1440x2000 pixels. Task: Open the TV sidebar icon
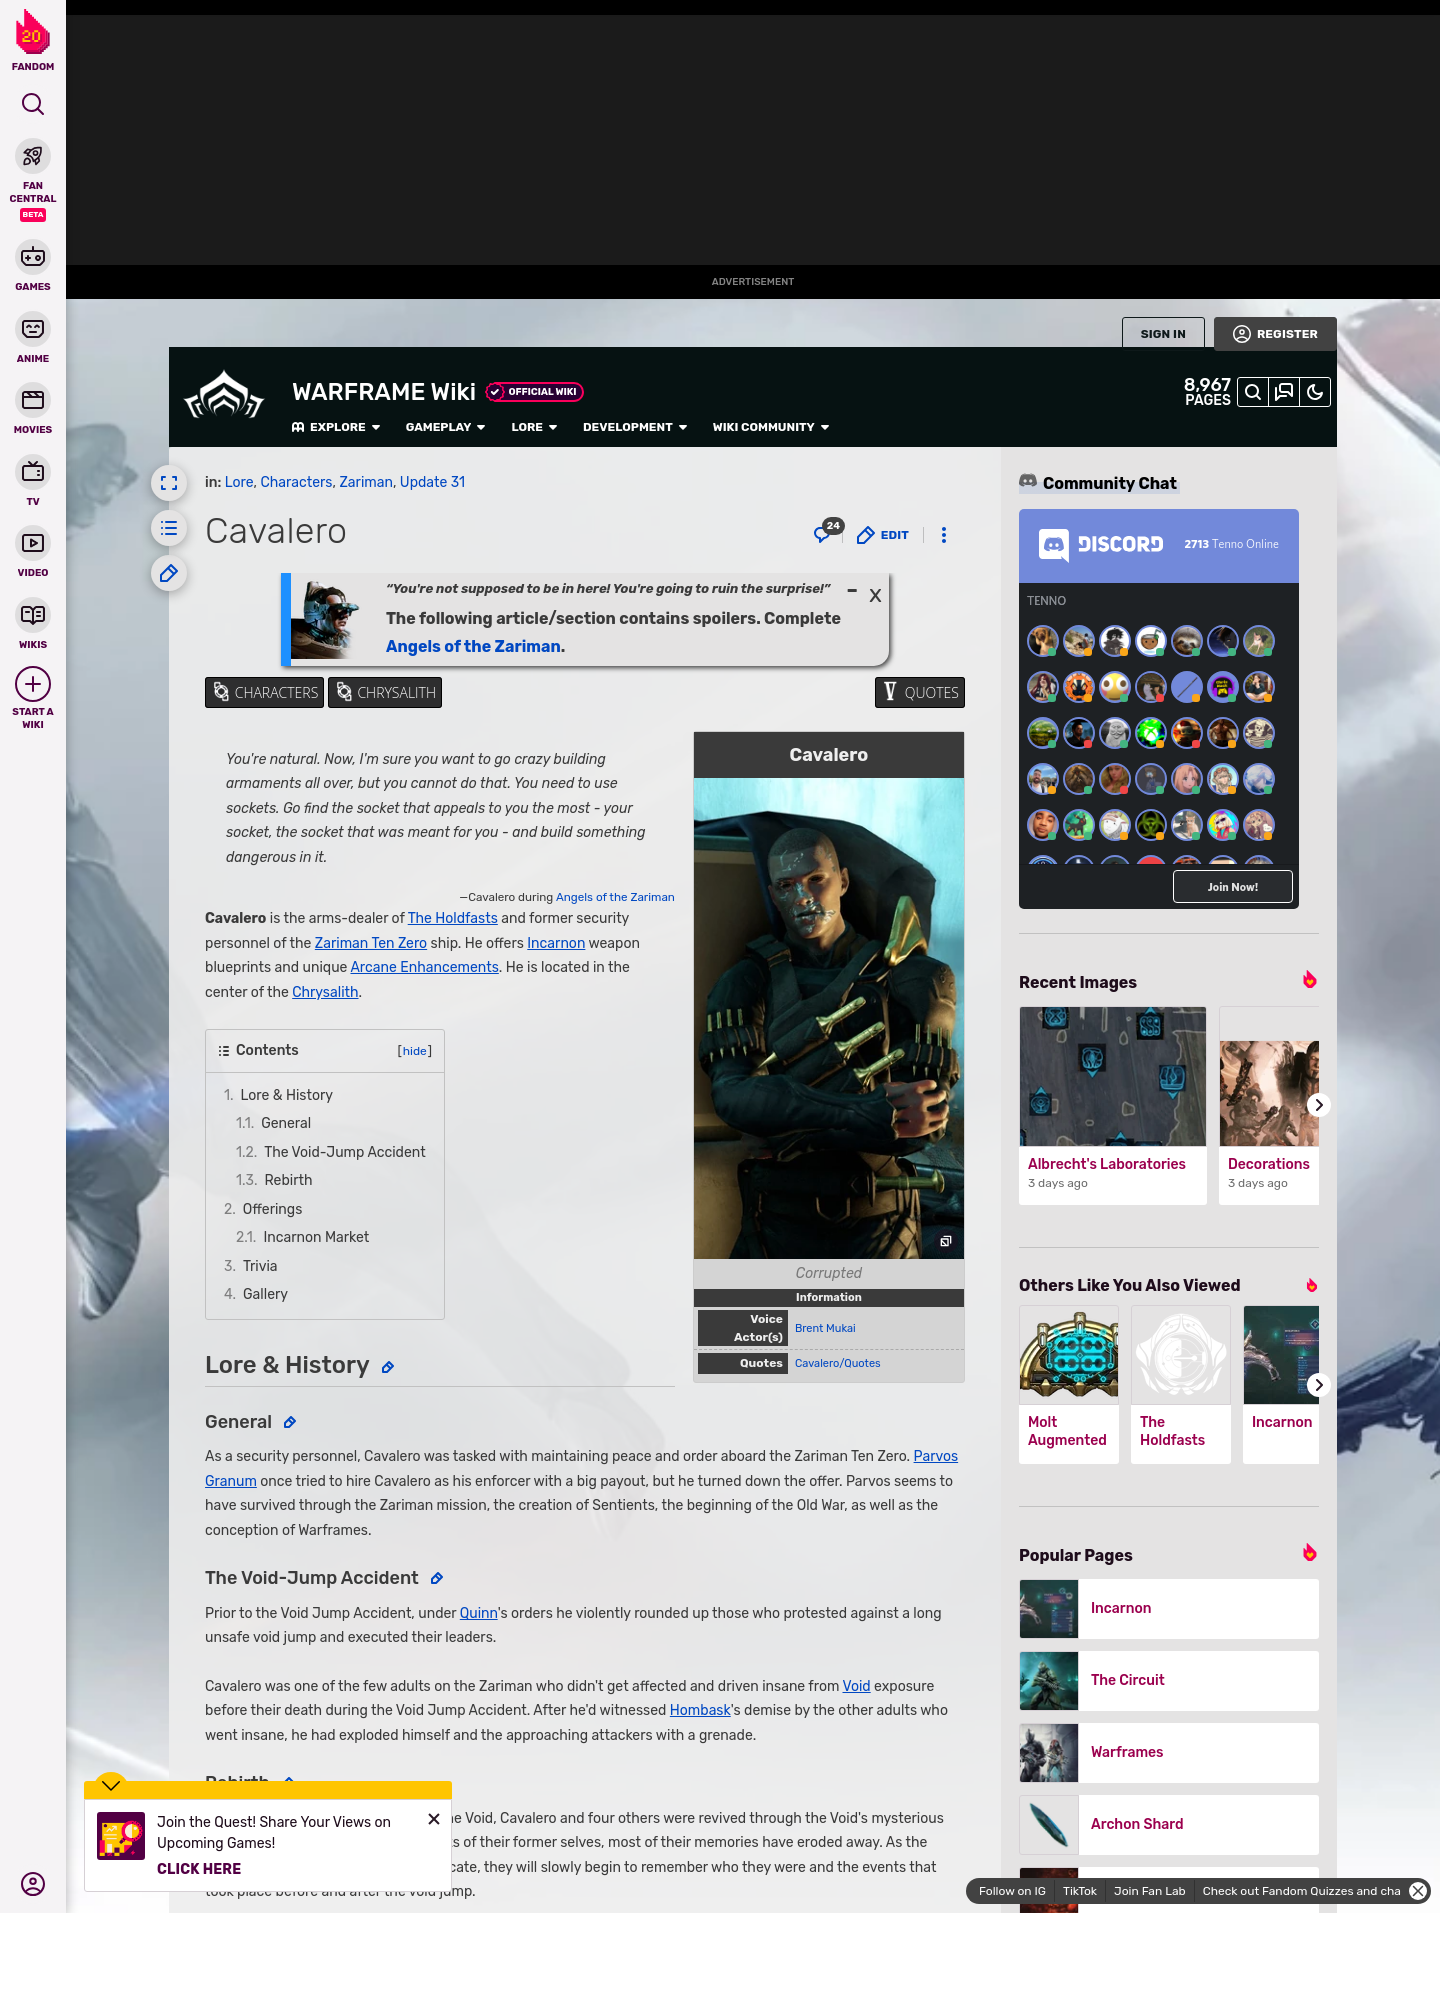click(33, 472)
